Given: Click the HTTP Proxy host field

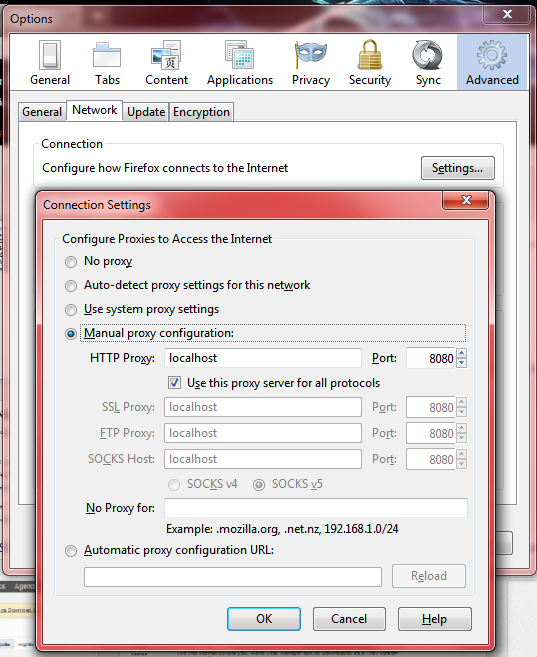Looking at the screenshot, I should [263, 358].
